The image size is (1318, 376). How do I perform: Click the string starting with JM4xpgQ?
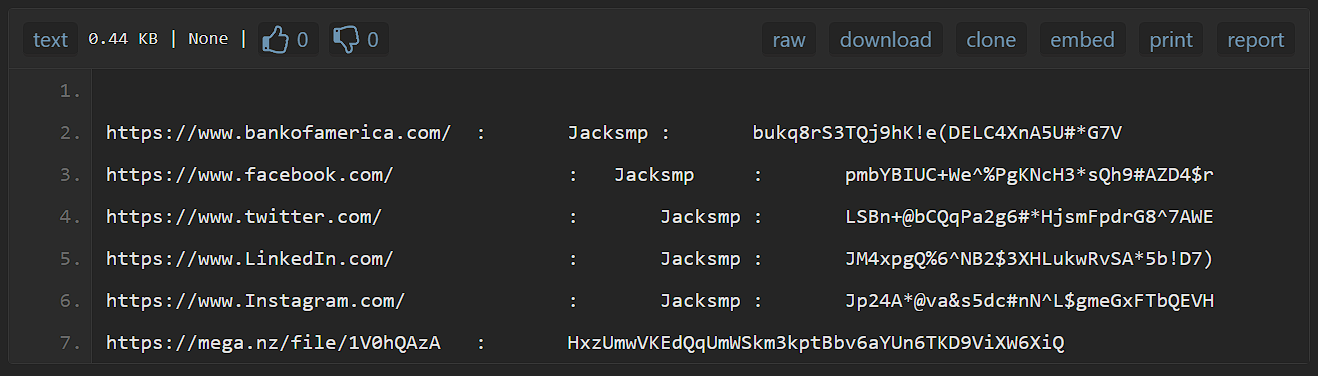point(1029,259)
